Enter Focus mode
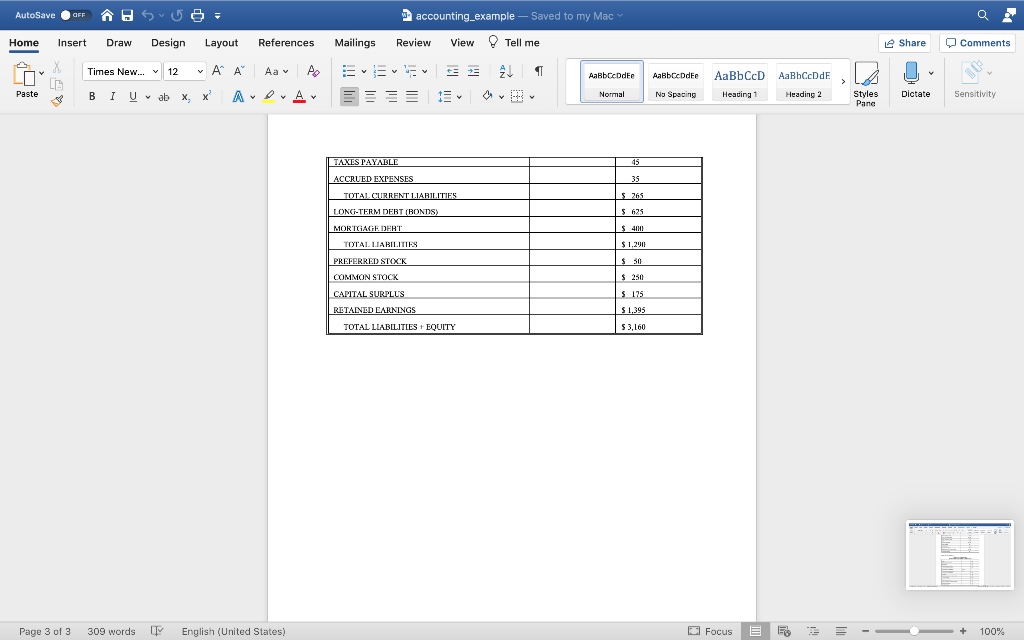Screen dimensions: 1024x640 point(710,631)
